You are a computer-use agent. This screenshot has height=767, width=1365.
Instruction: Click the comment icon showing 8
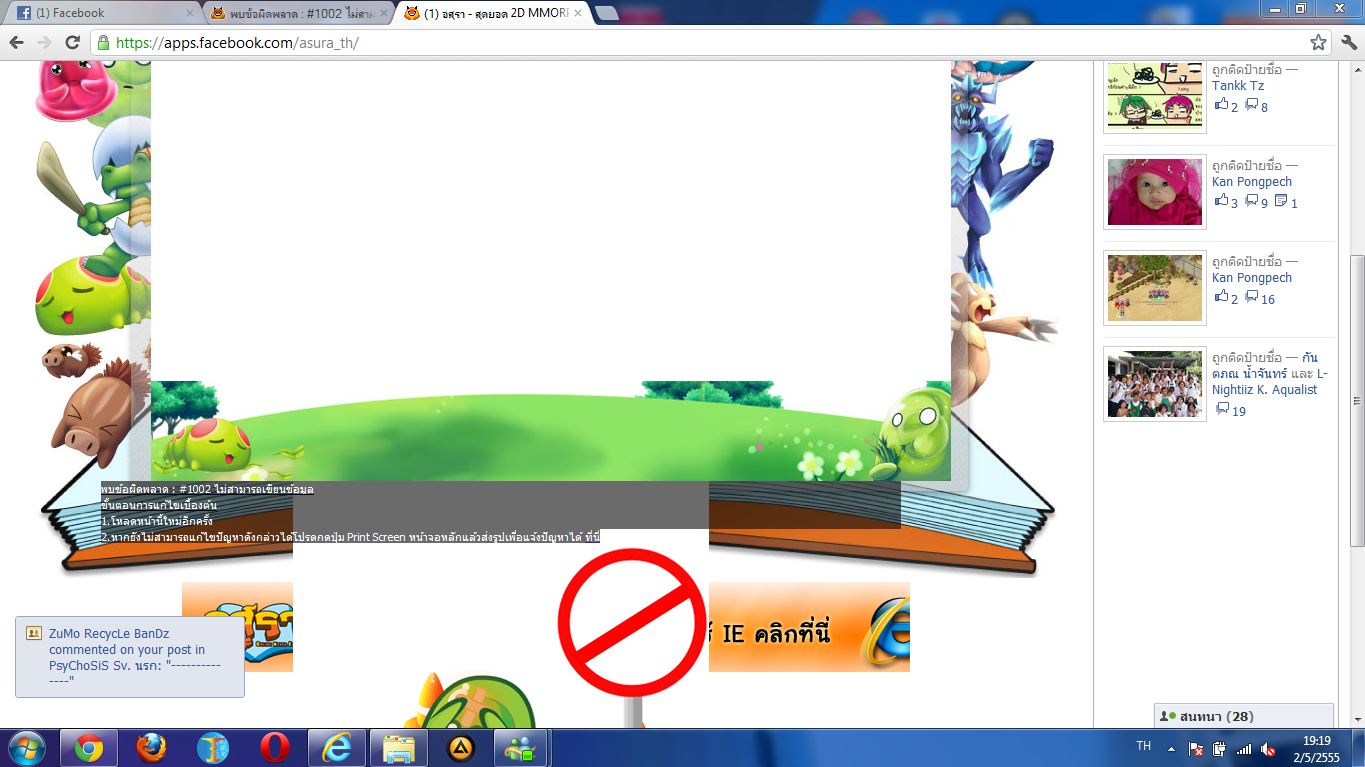[x=1251, y=105]
